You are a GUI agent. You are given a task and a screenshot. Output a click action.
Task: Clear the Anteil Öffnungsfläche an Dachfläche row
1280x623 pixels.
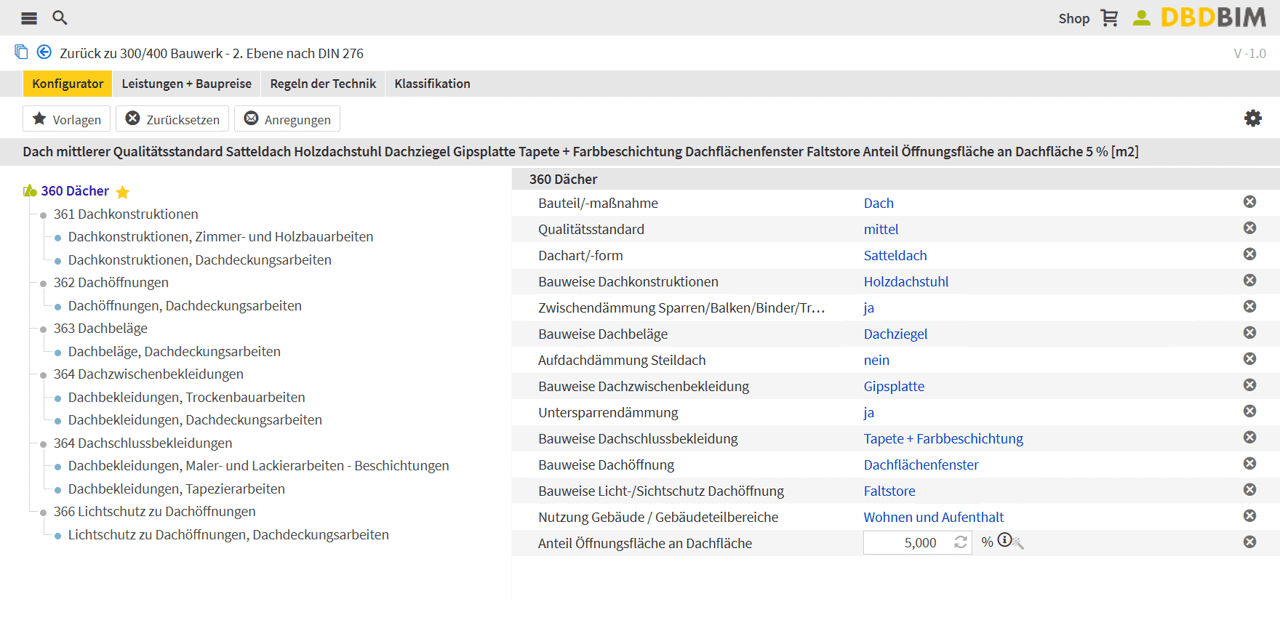[1250, 542]
